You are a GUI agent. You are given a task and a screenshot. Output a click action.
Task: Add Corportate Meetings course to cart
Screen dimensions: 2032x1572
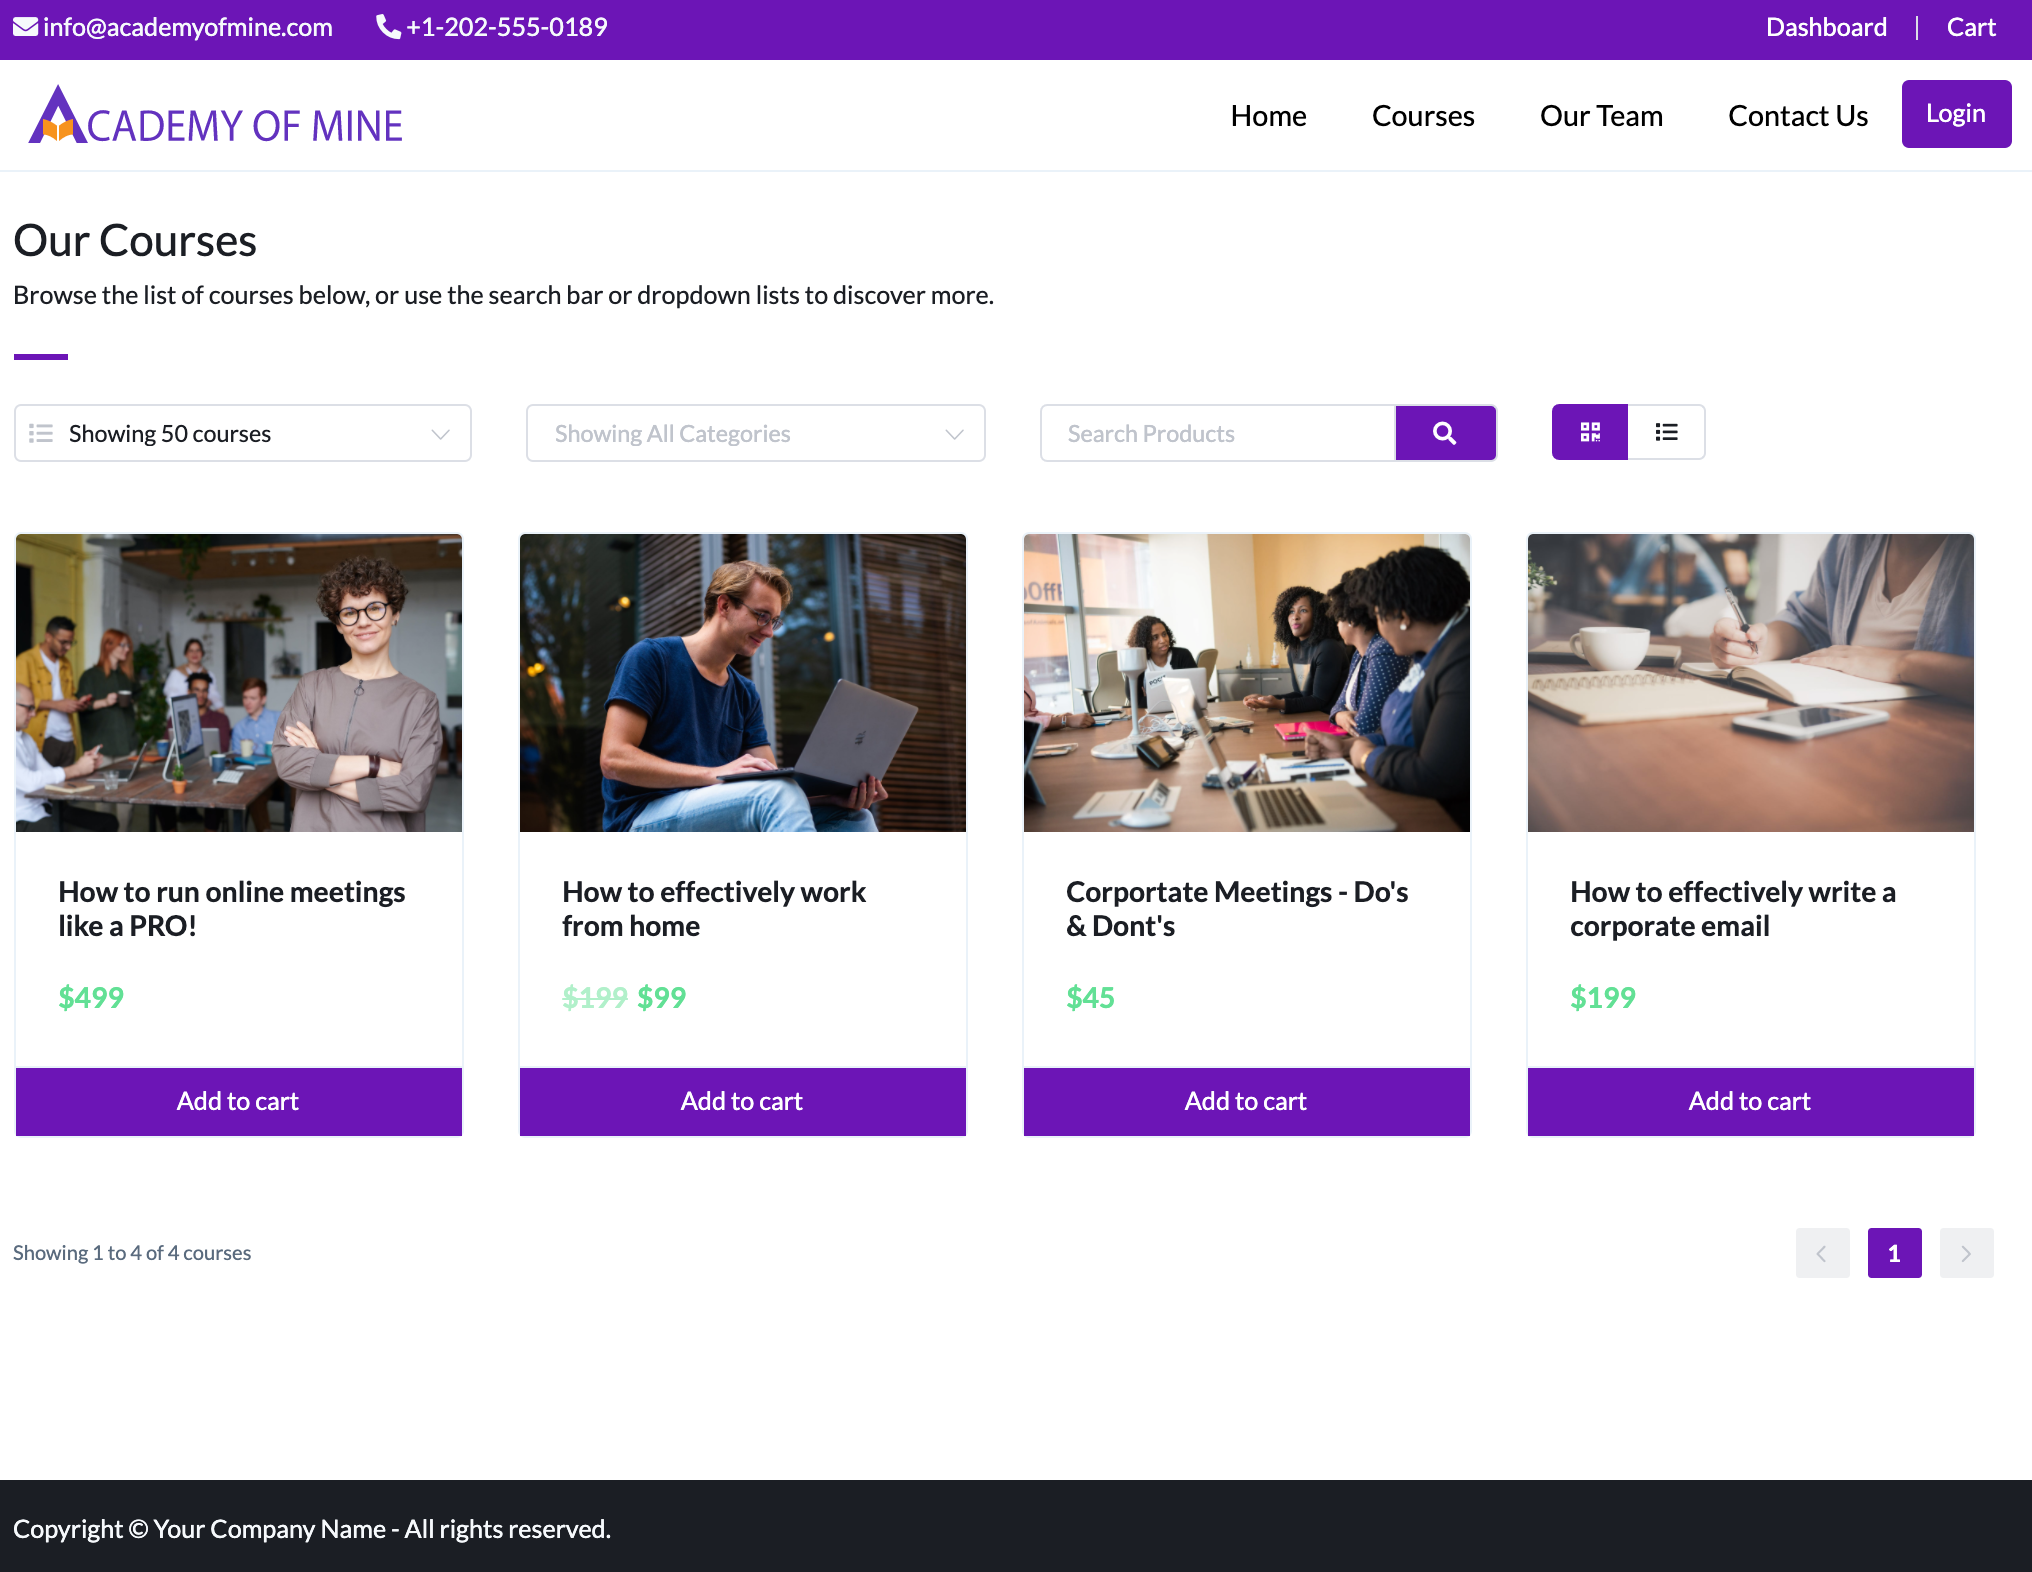pyautogui.click(x=1246, y=1101)
